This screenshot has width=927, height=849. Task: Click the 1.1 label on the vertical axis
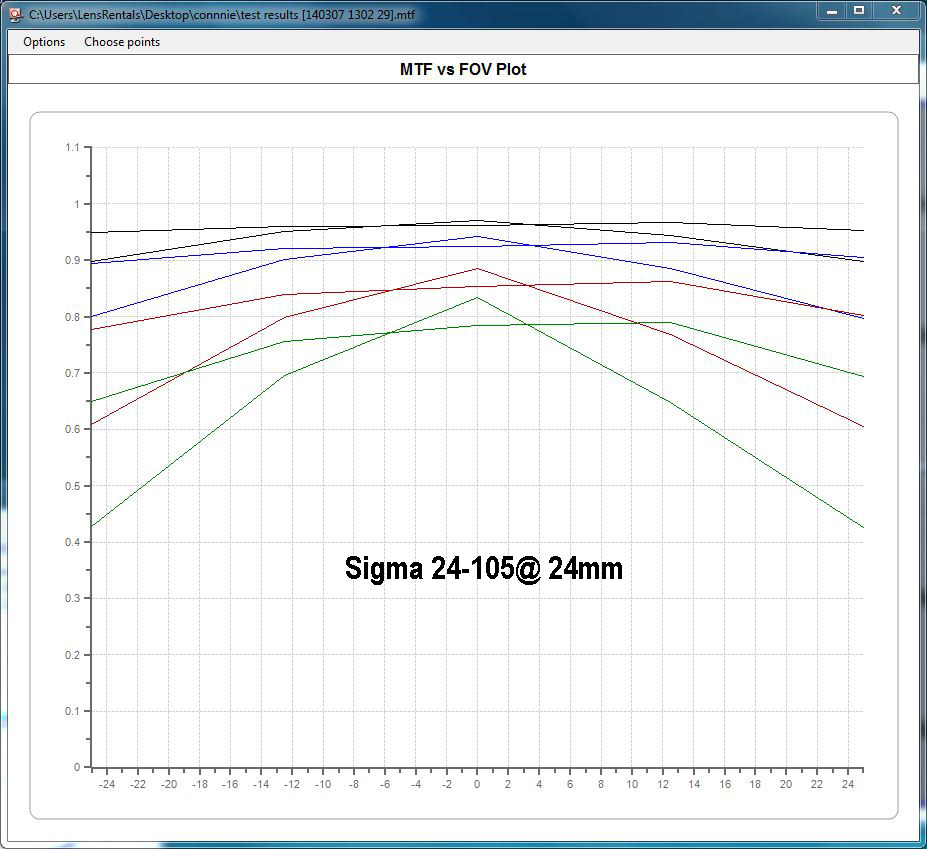(71, 148)
